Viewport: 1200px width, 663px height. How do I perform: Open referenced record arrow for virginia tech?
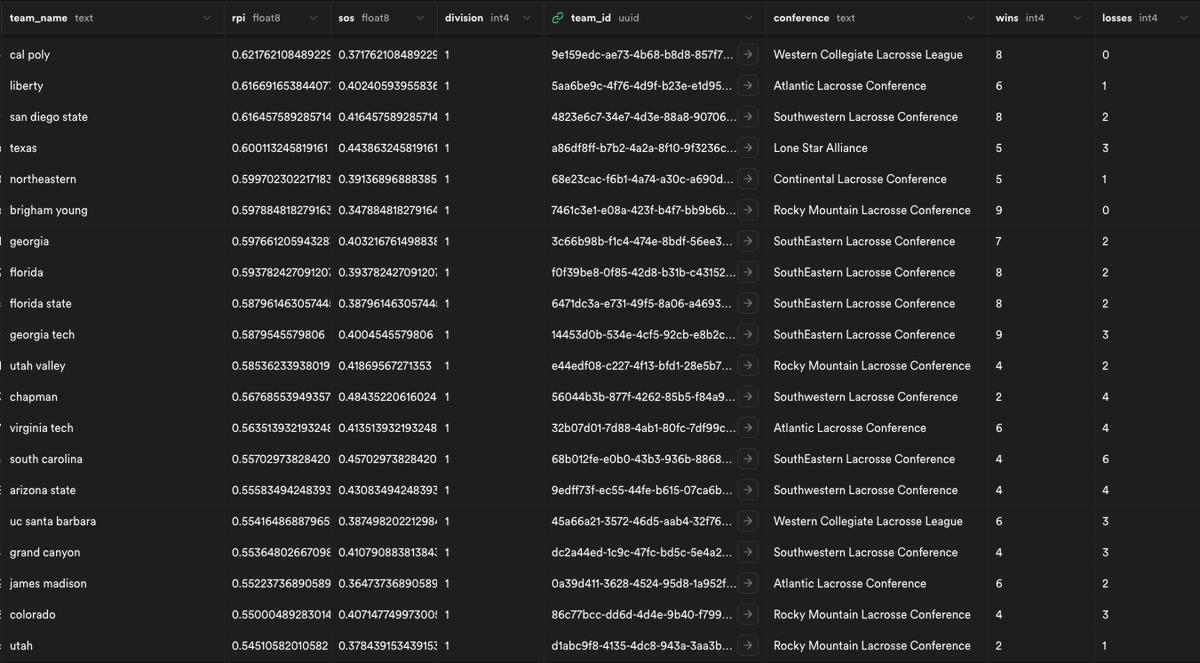[x=748, y=428]
